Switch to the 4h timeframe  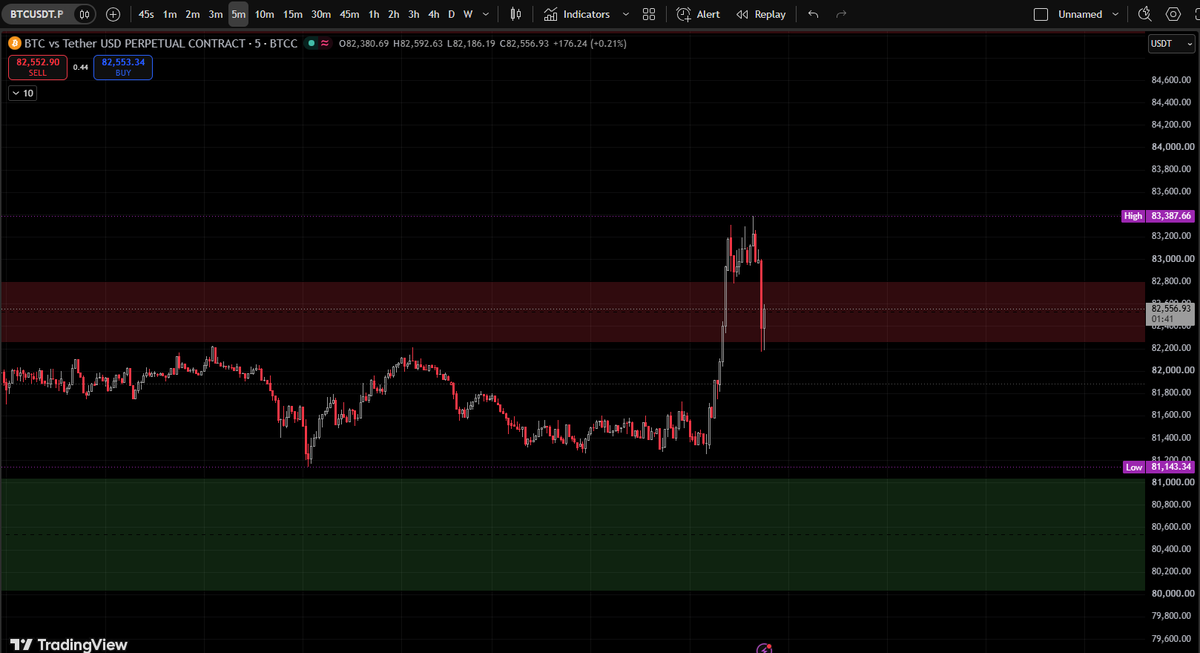pos(433,14)
